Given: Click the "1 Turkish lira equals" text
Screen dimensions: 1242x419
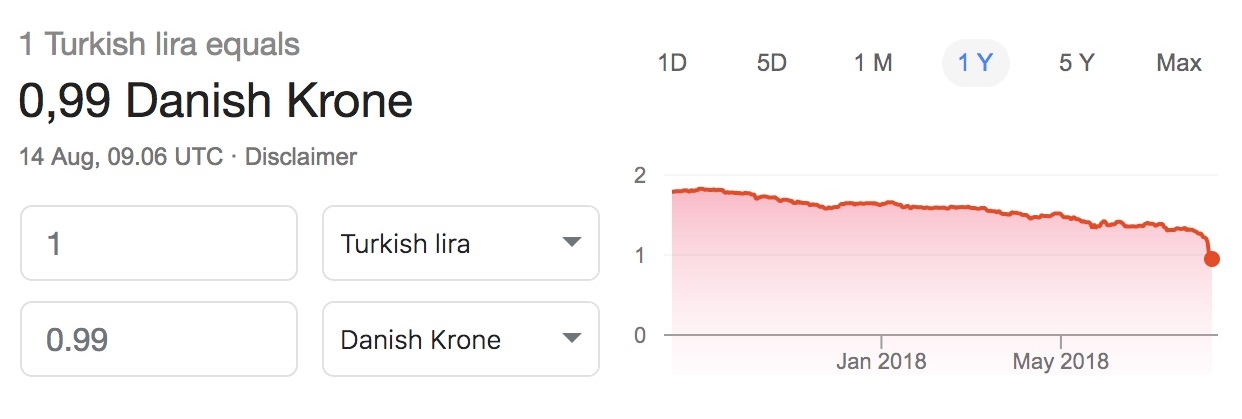Looking at the screenshot, I should point(160,45).
